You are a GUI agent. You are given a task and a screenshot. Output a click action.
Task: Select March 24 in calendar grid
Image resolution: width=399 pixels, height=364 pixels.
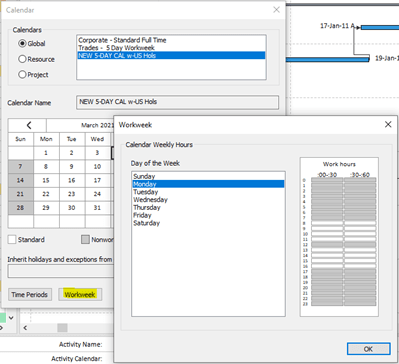click(97, 194)
